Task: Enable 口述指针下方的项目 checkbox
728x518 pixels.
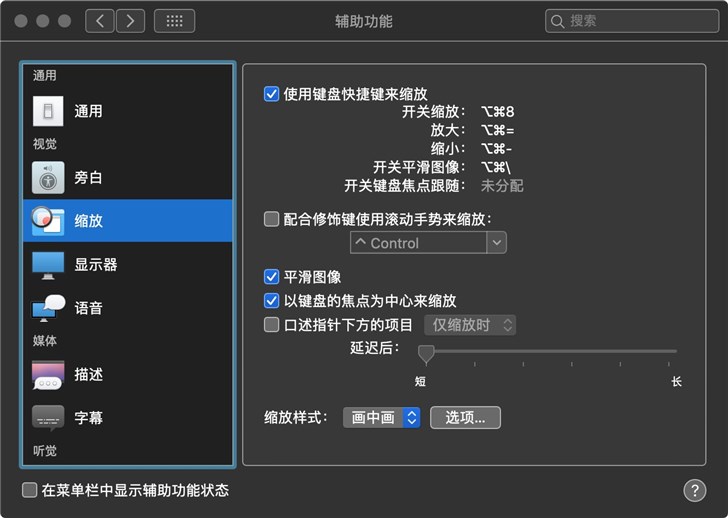Action: click(x=271, y=324)
